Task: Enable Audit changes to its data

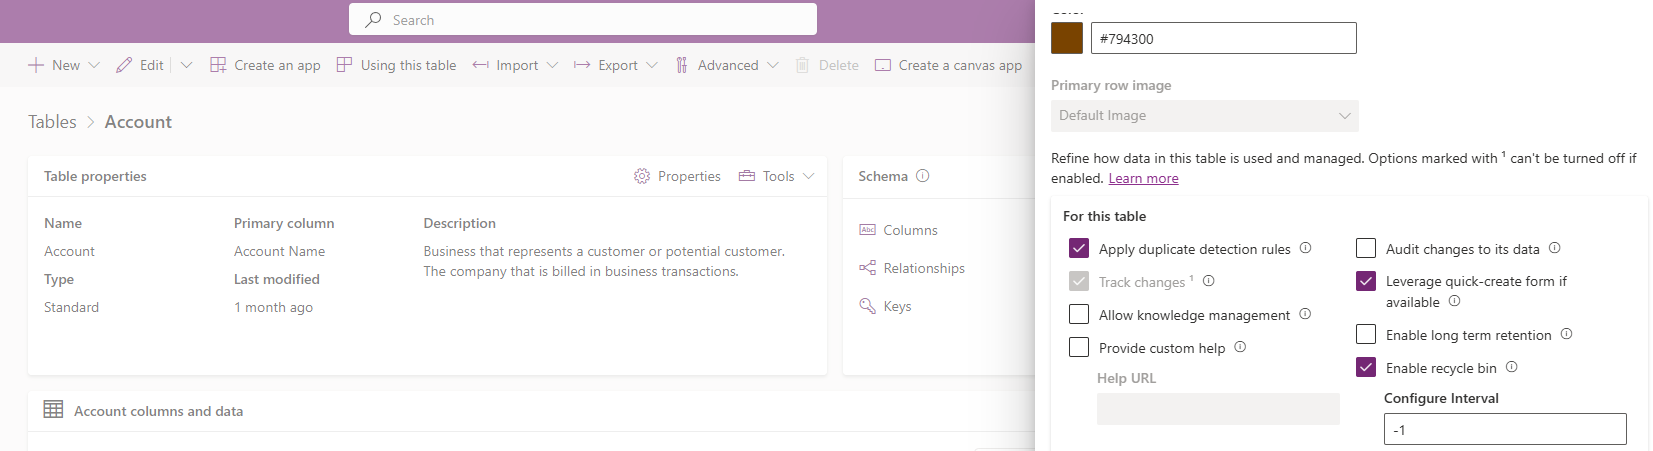Action: (x=1366, y=248)
